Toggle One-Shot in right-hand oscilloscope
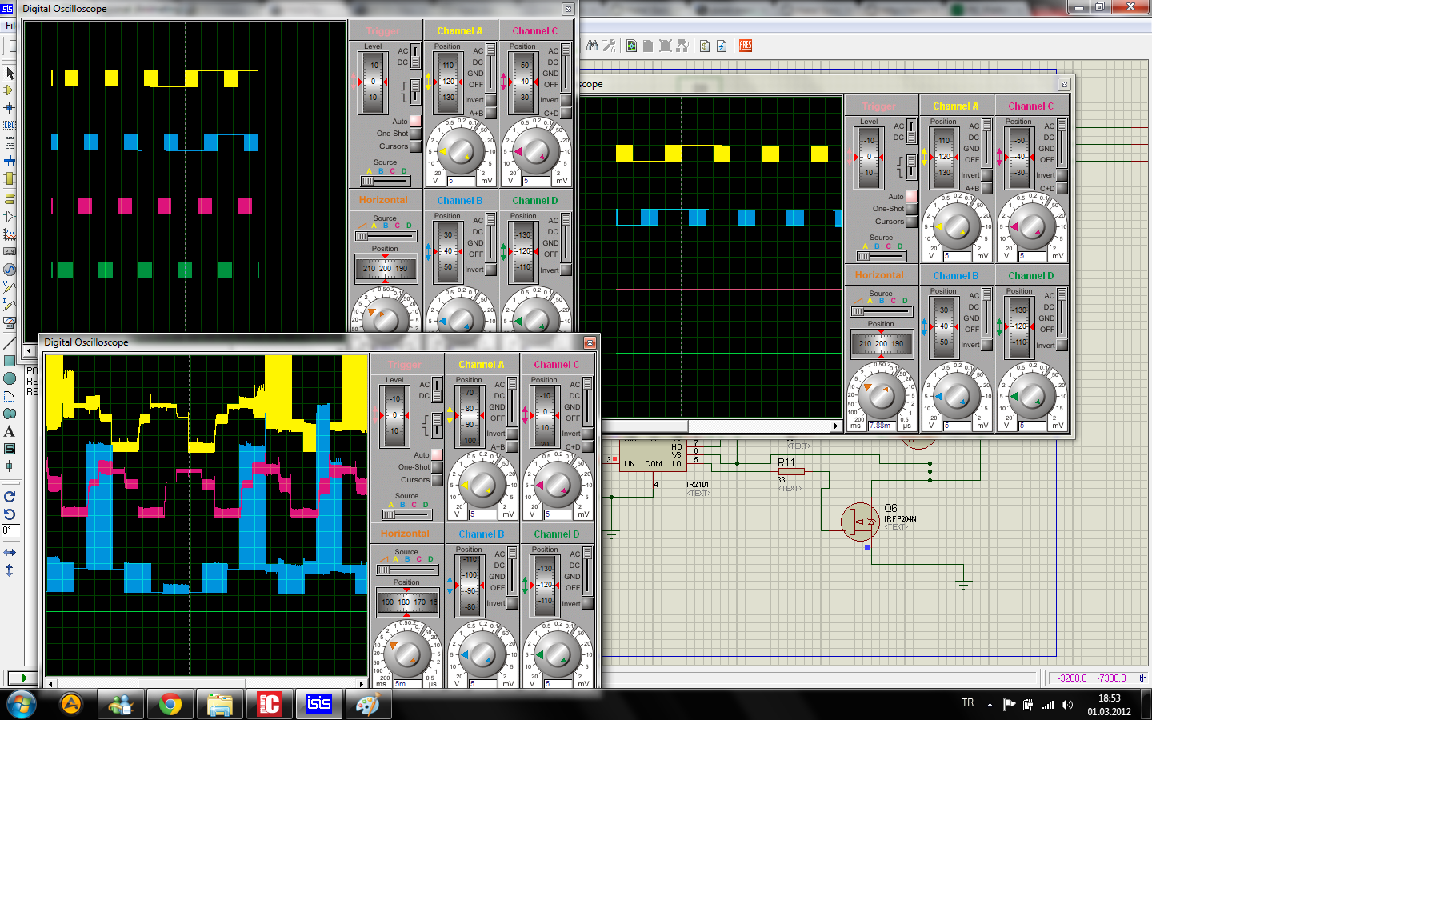The width and height of the screenshot is (1440, 900). coord(911,209)
